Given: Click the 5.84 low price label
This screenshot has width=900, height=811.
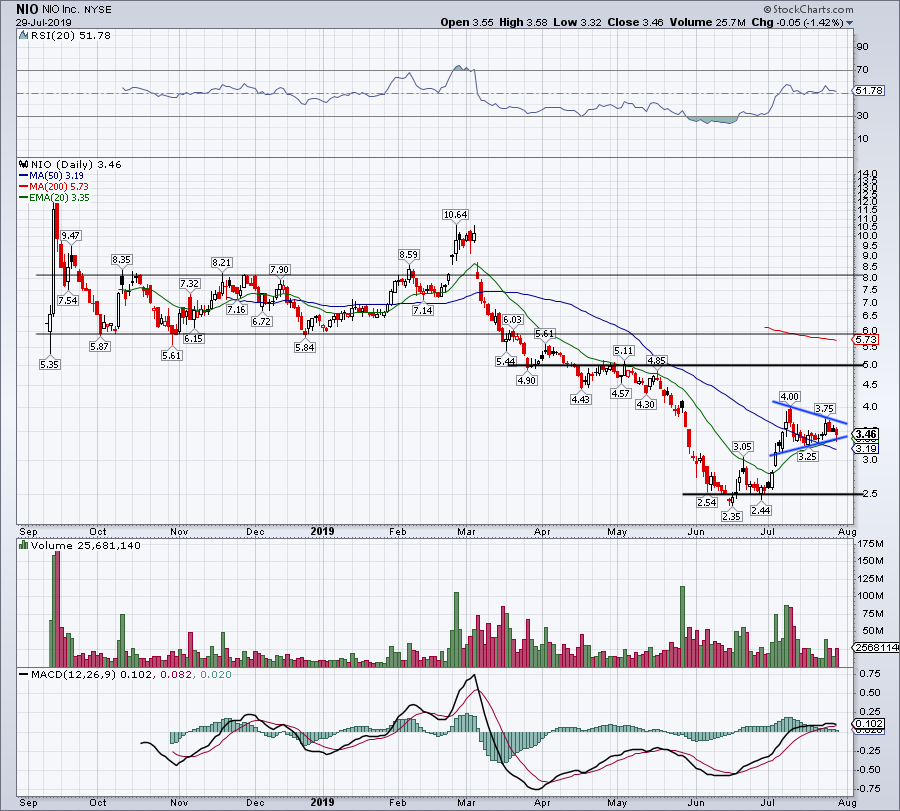Looking at the screenshot, I should [305, 347].
